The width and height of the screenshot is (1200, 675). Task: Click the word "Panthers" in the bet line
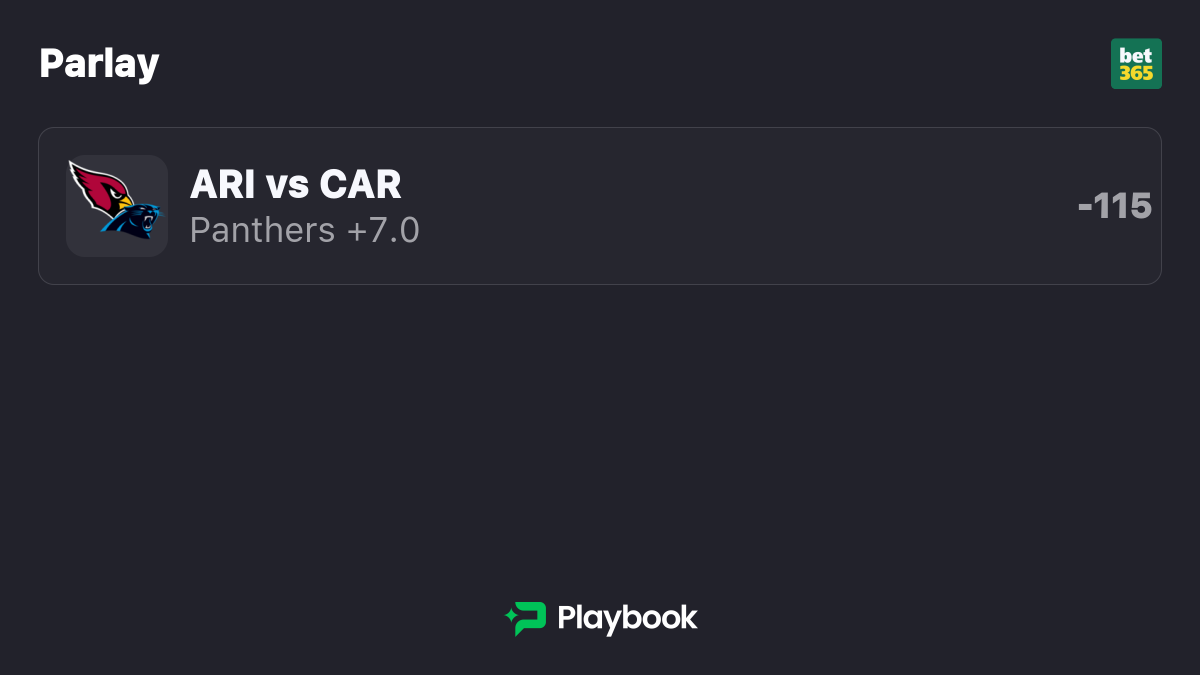coord(263,230)
